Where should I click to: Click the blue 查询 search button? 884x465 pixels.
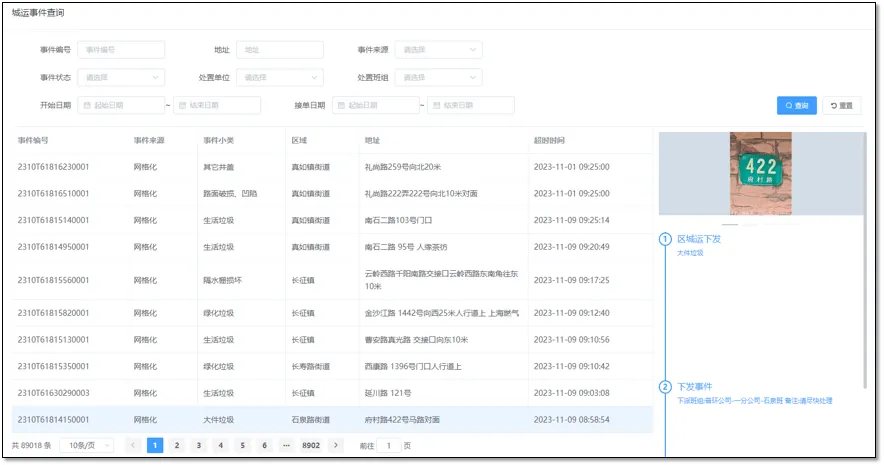[x=796, y=105]
